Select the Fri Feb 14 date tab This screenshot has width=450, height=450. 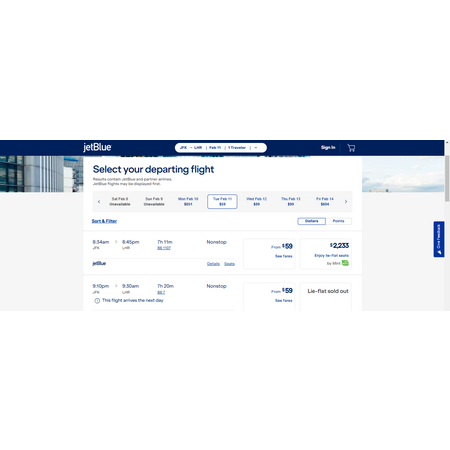pos(325,201)
